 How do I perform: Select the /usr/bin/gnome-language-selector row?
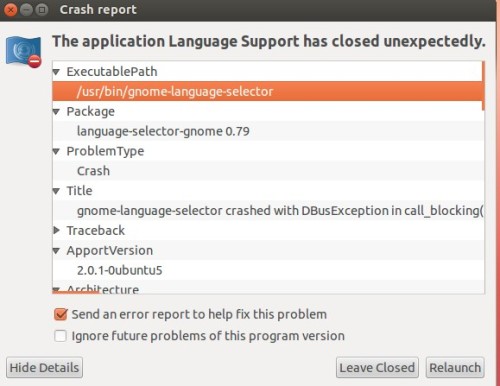[267, 91]
